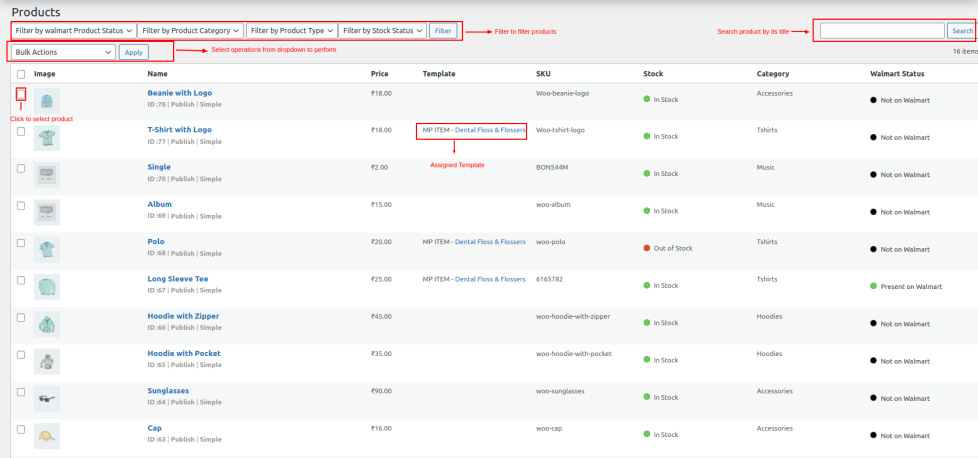Screen dimensions: 978x458
Task: Click the Album product image icon
Action: [x=47, y=211]
